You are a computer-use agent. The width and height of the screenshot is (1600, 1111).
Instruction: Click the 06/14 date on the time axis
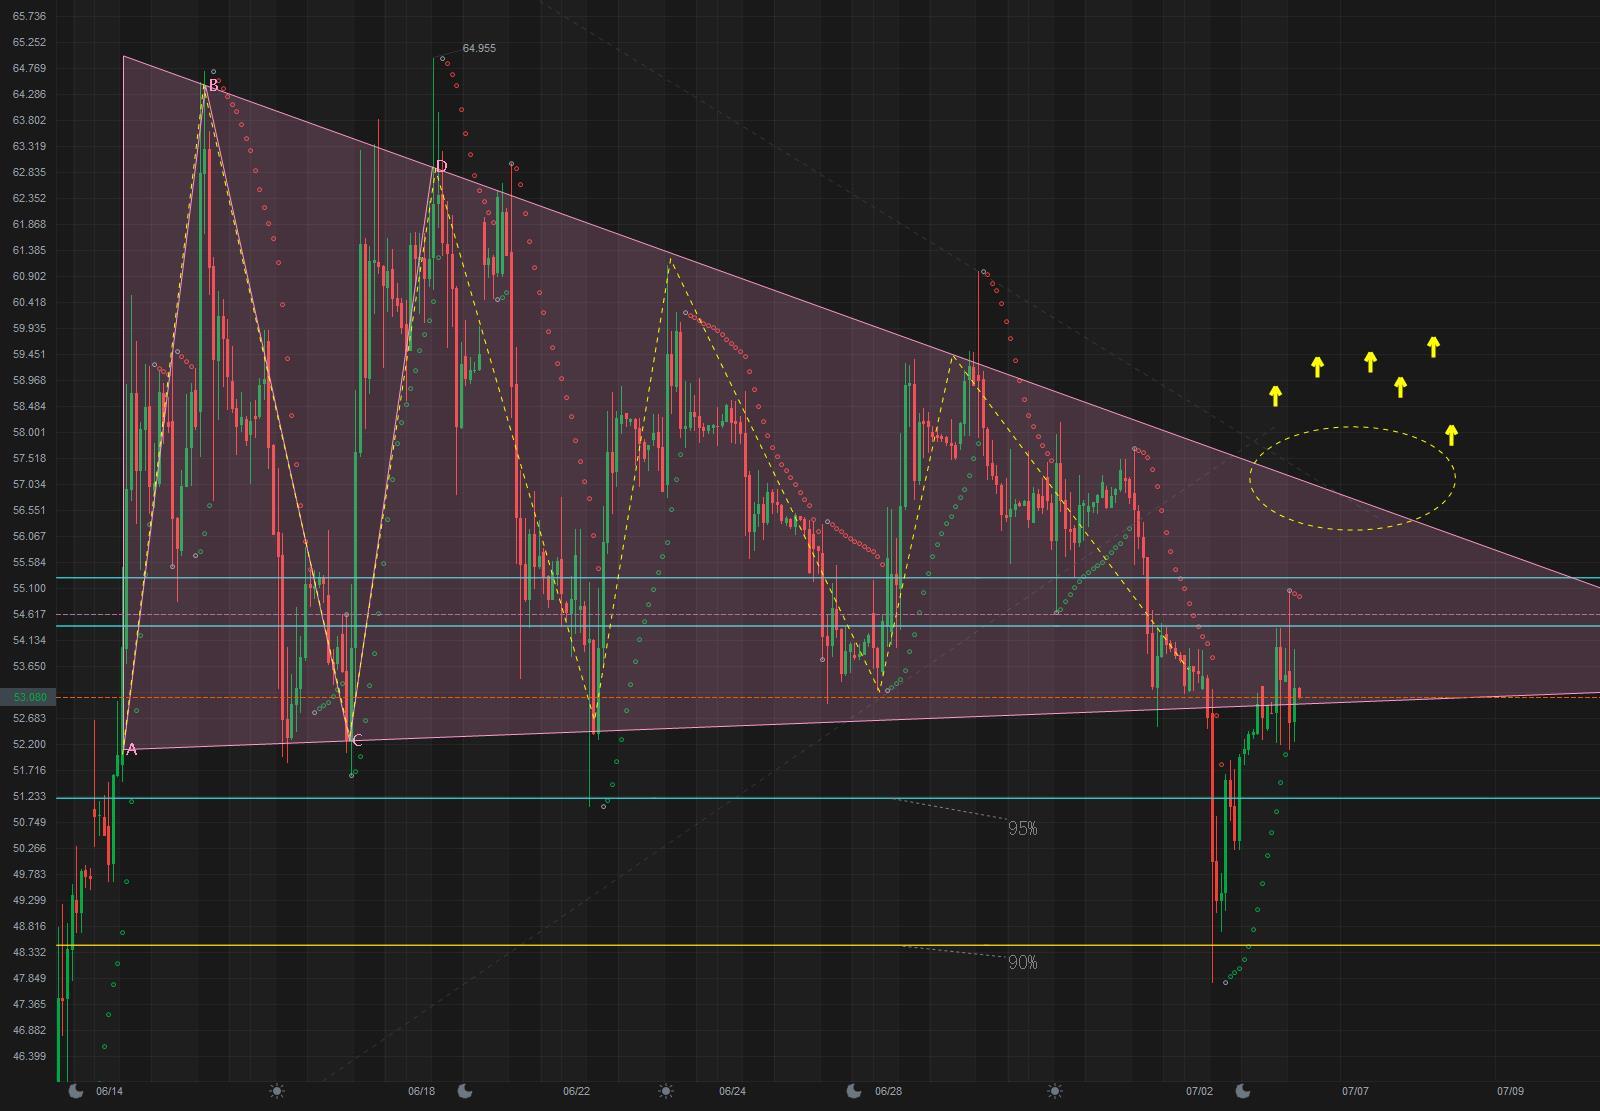click(x=109, y=1091)
